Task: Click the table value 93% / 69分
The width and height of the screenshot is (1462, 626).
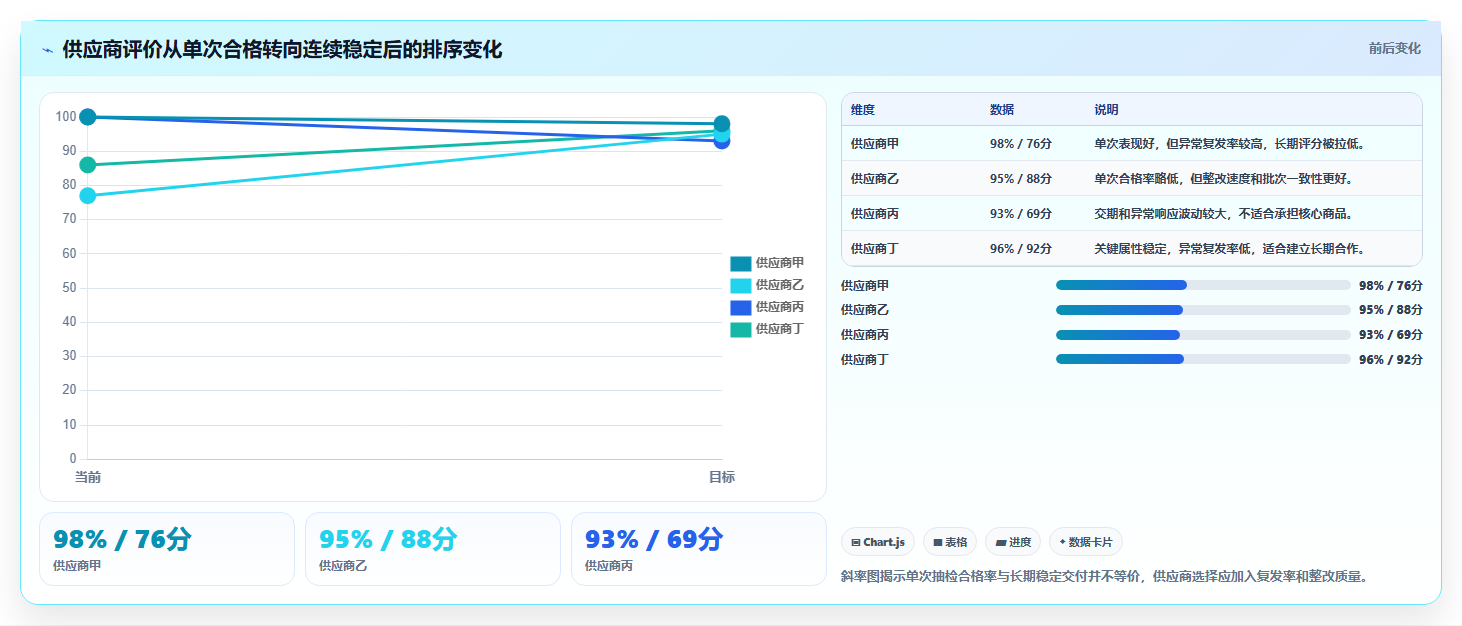Action: (x=1021, y=214)
